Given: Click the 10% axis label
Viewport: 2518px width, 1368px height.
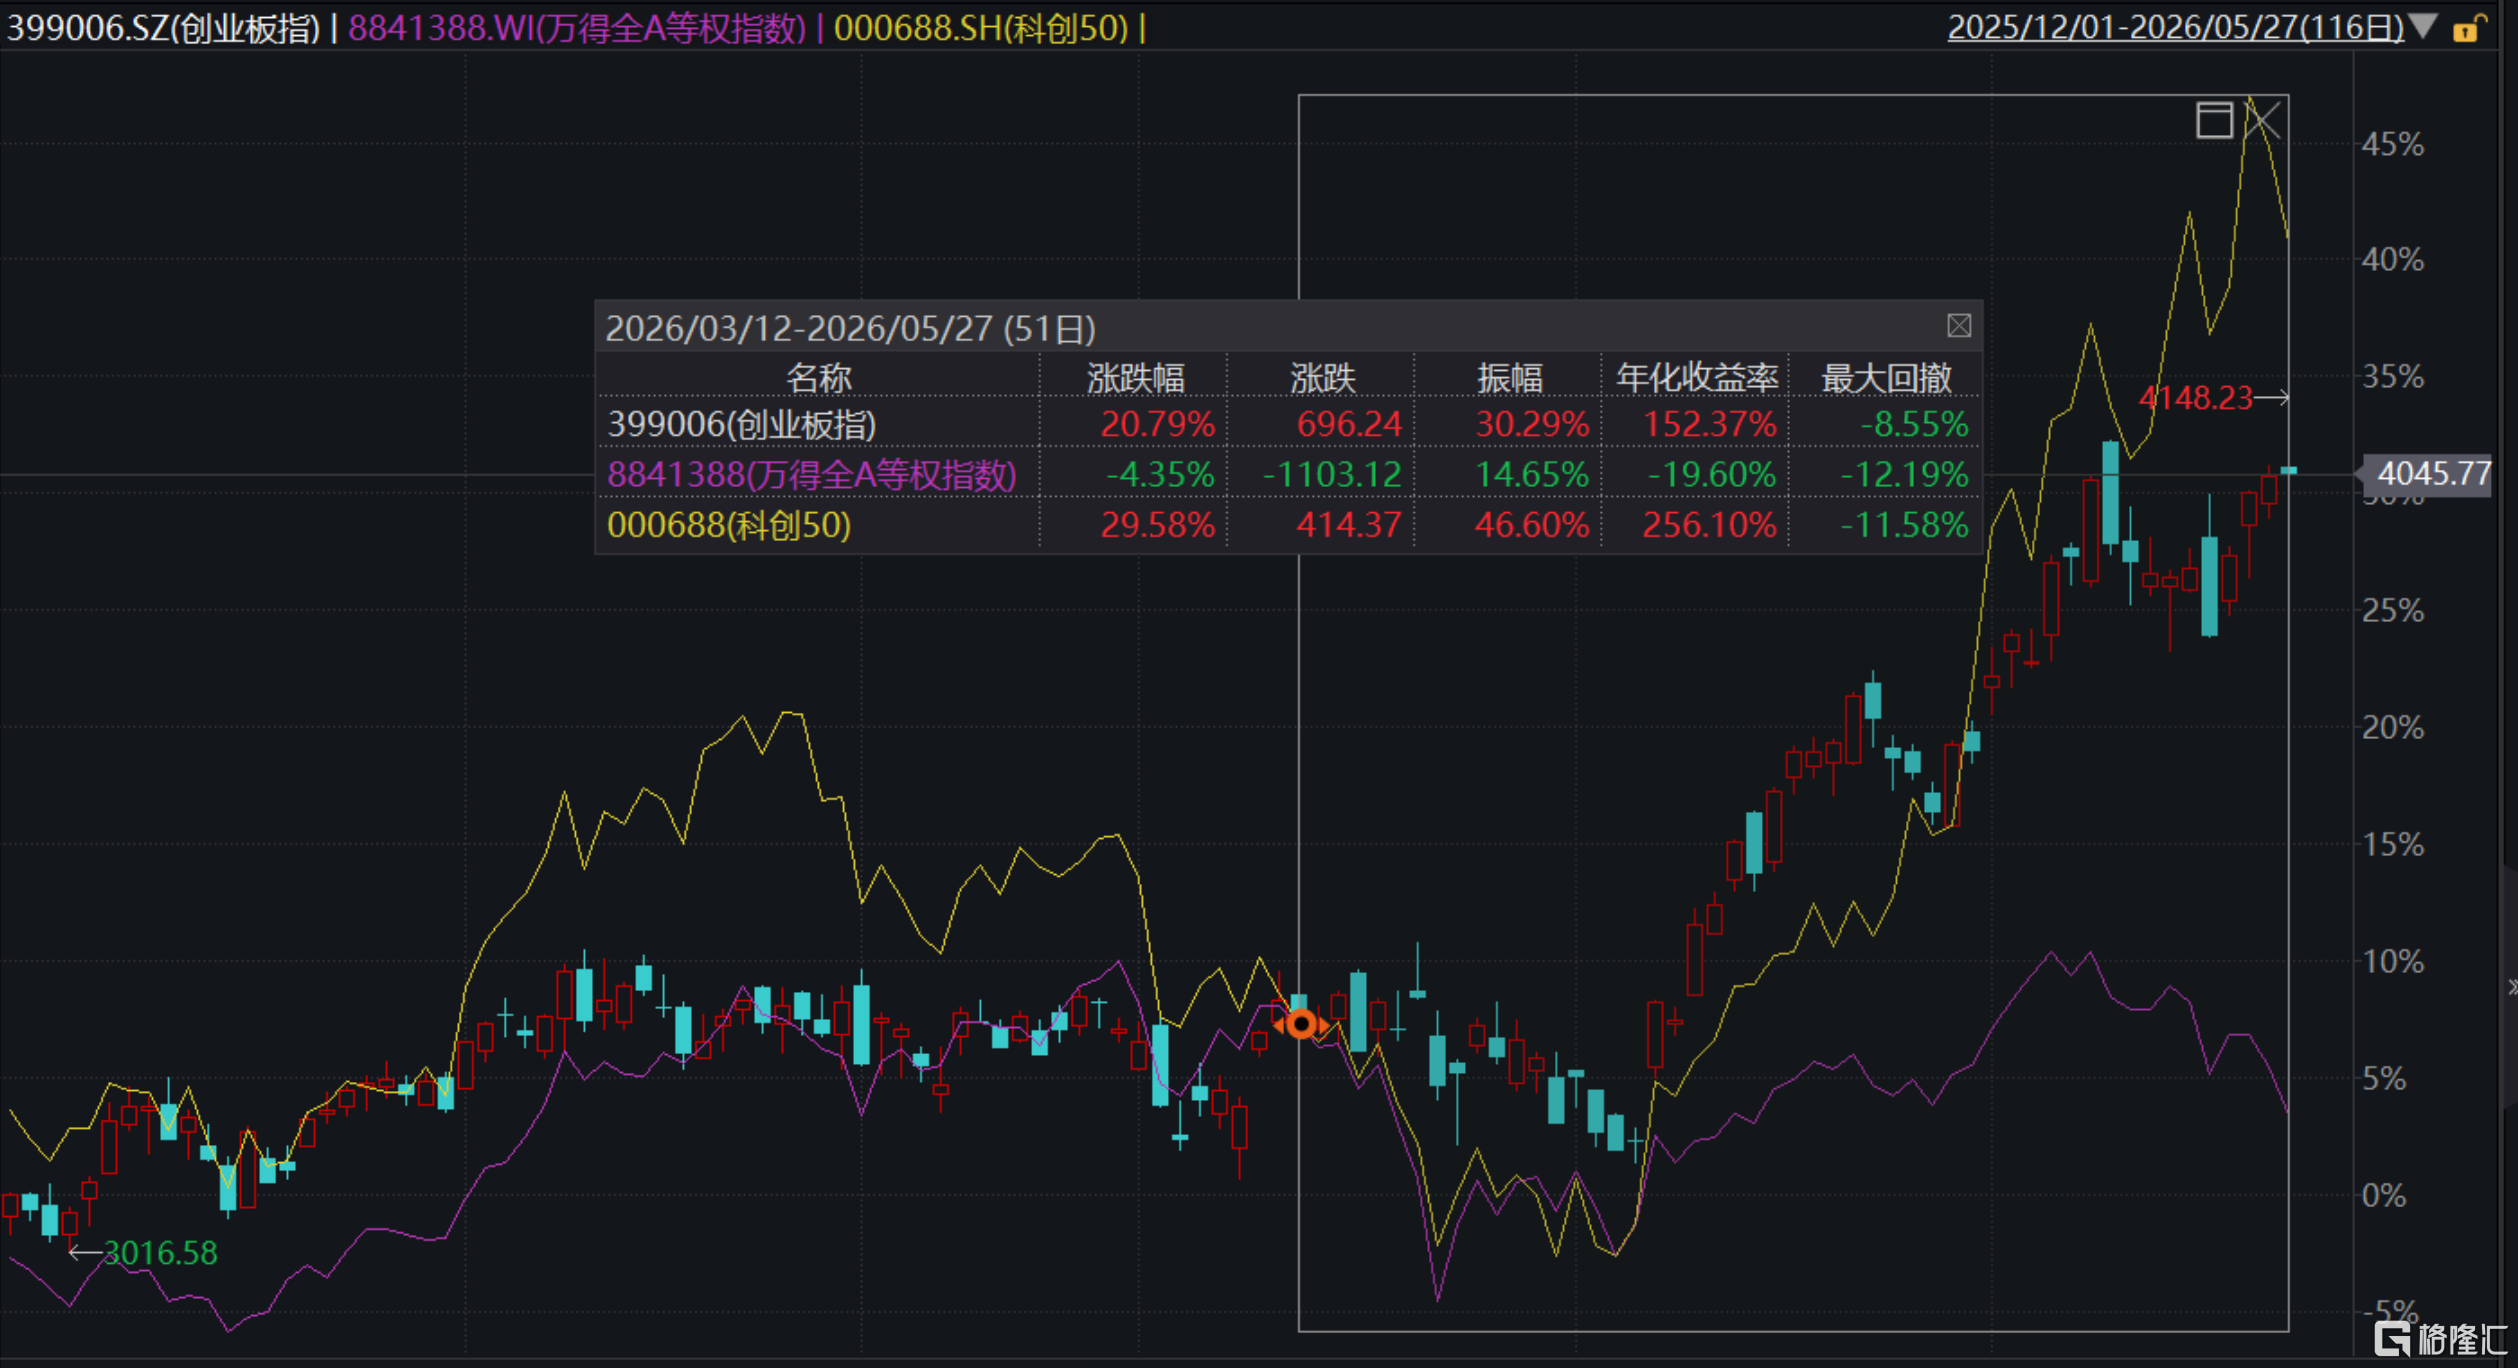Looking at the screenshot, I should (x=2393, y=961).
